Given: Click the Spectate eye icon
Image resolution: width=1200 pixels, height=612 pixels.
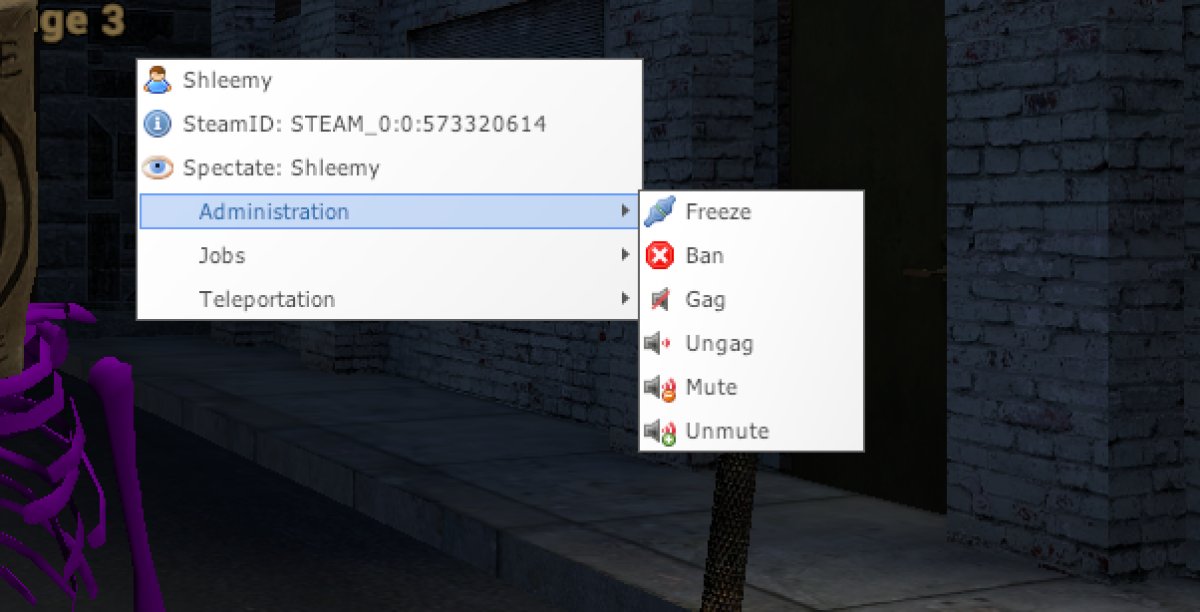Looking at the screenshot, I should click(x=158, y=168).
